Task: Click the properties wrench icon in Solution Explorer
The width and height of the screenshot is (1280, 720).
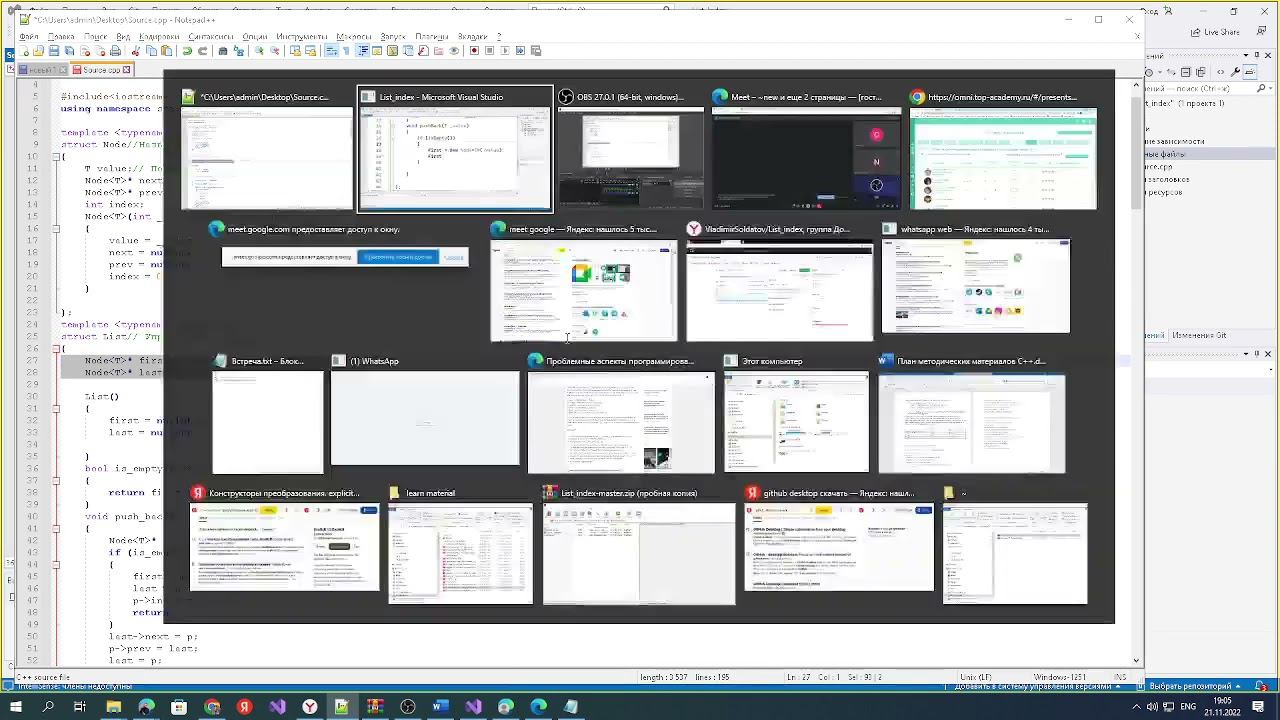Action: click(1237, 72)
